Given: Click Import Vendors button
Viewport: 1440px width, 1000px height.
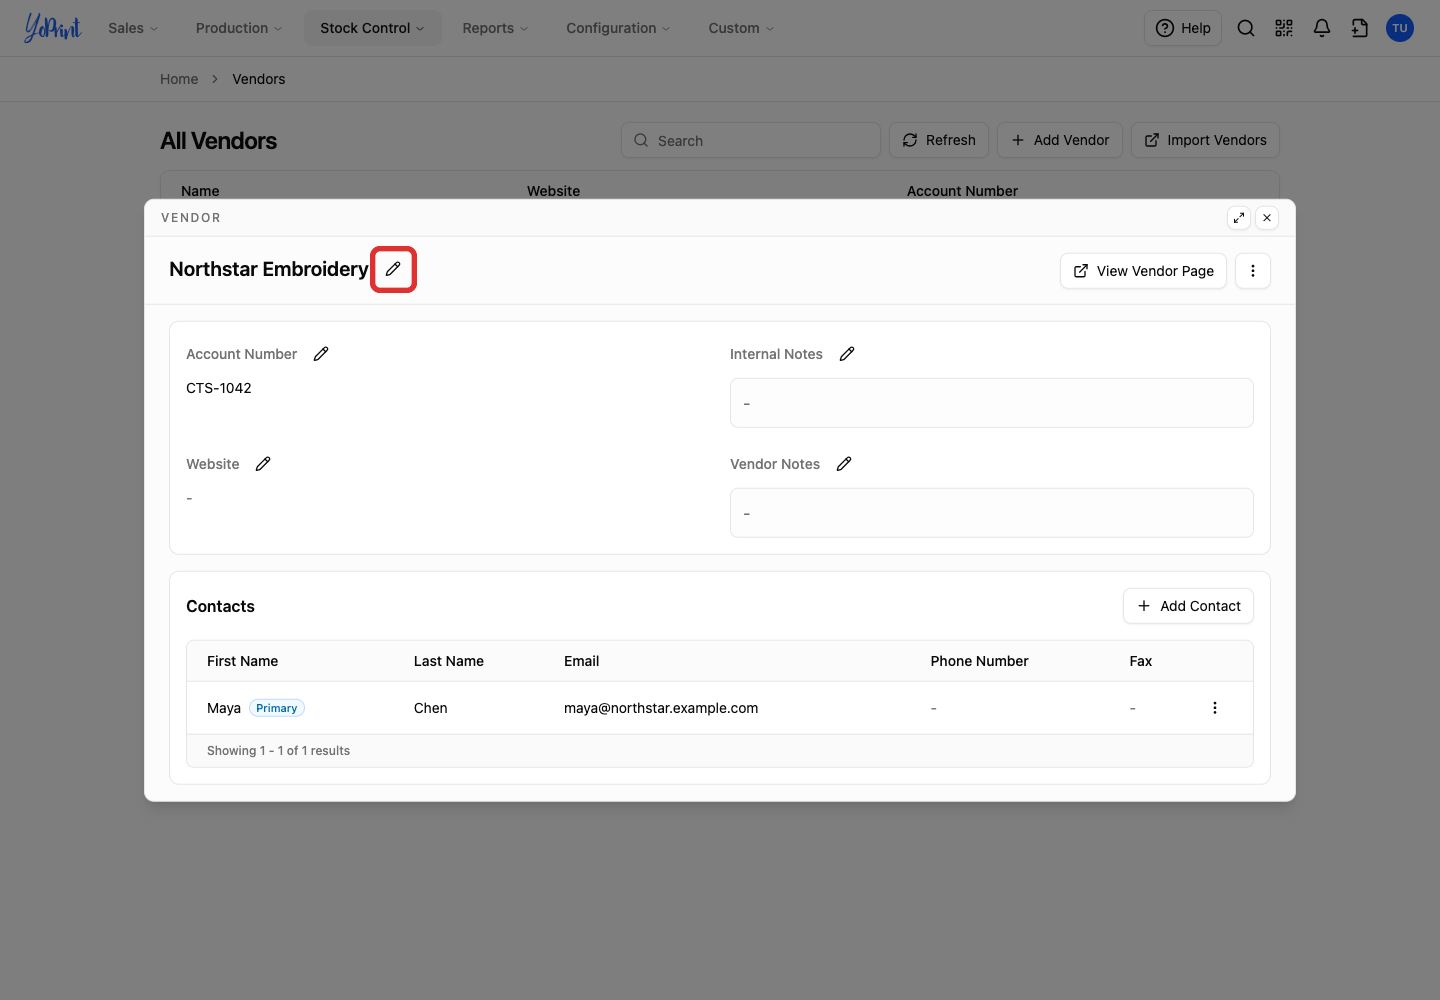Looking at the screenshot, I should pos(1205,140).
